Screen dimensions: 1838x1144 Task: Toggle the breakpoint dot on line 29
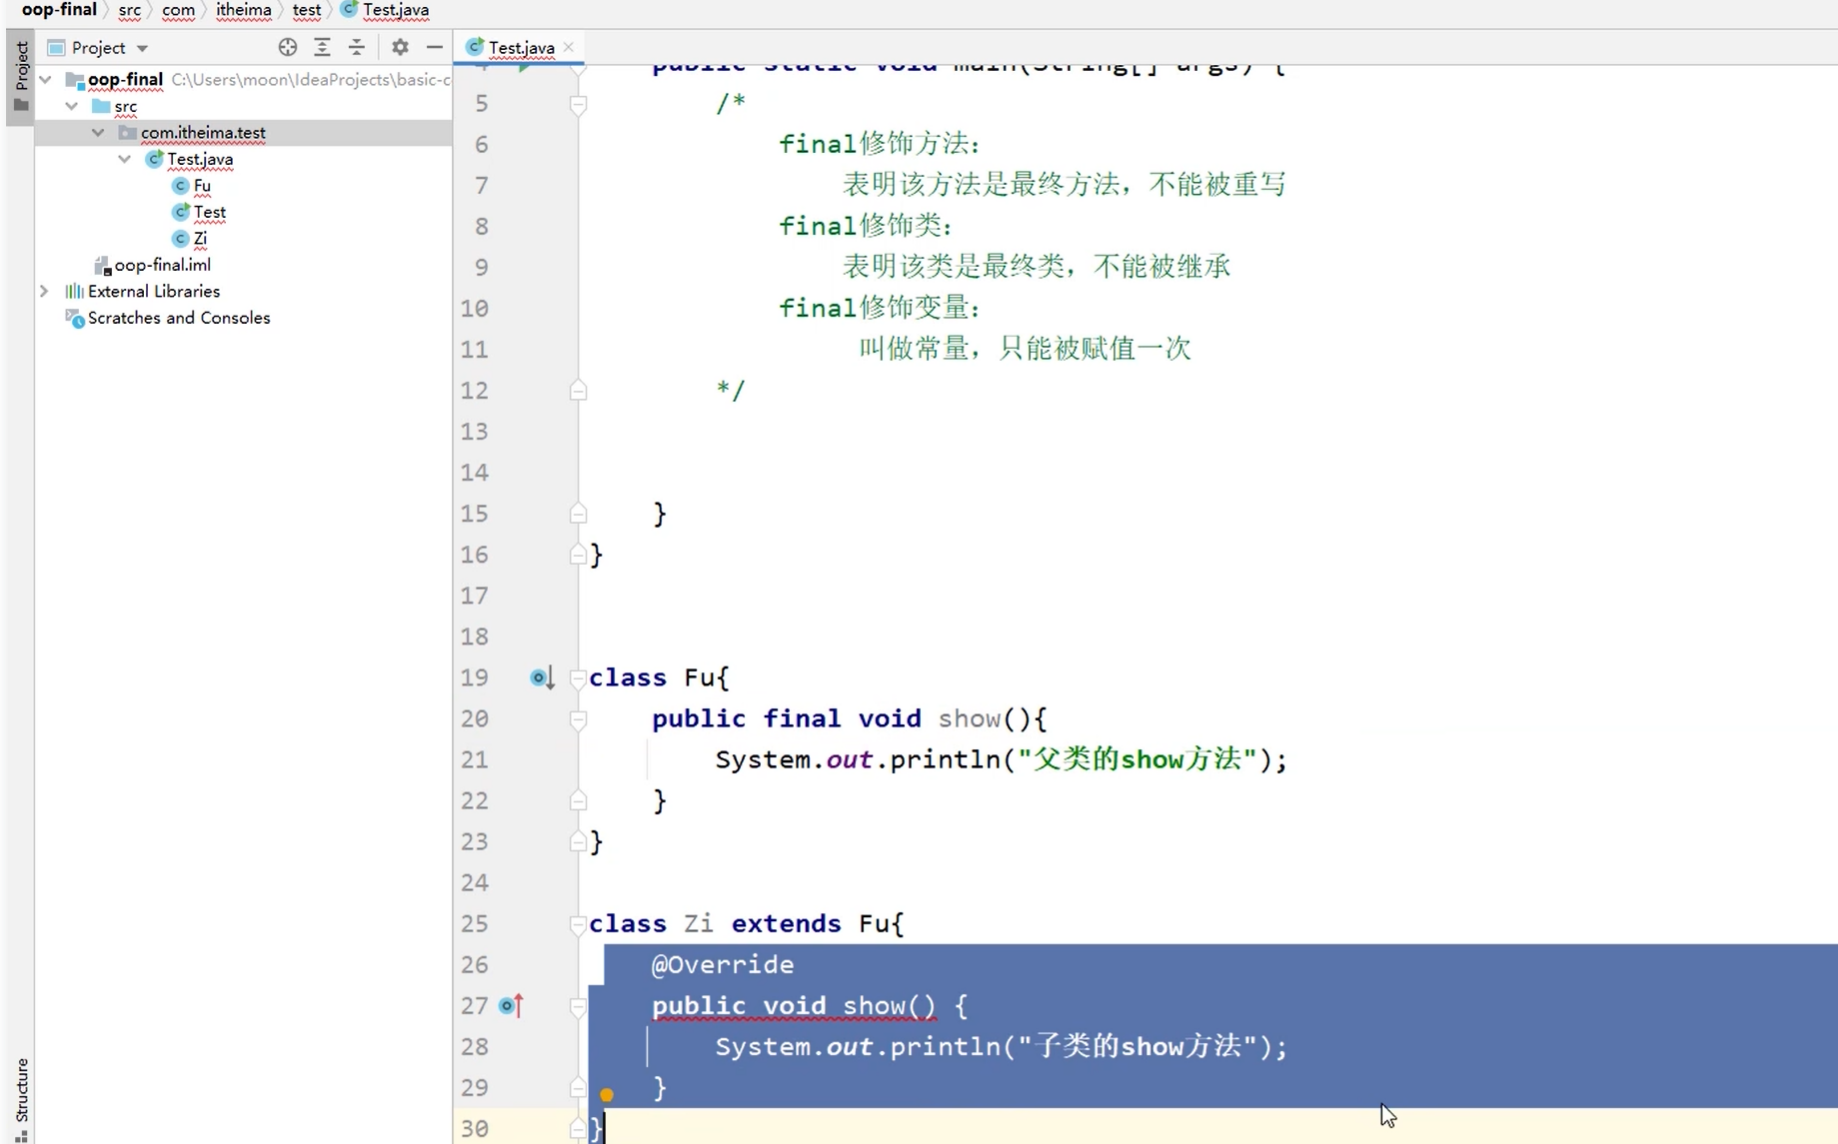point(607,1095)
